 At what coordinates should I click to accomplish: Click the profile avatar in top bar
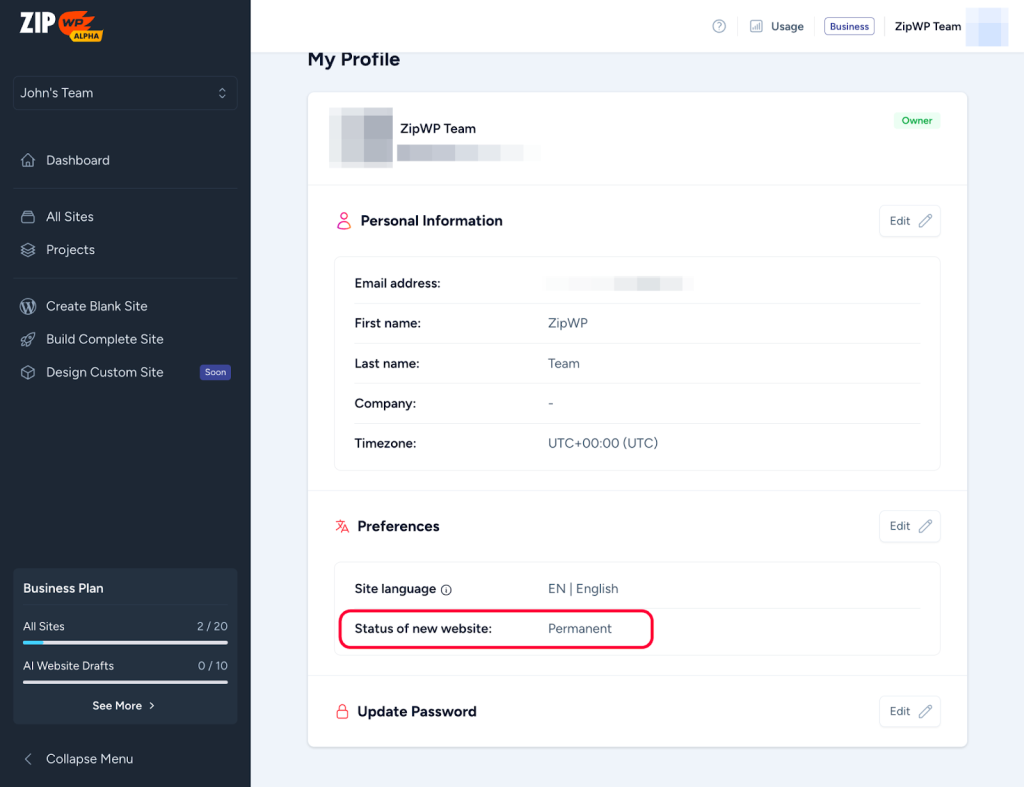pos(992,27)
